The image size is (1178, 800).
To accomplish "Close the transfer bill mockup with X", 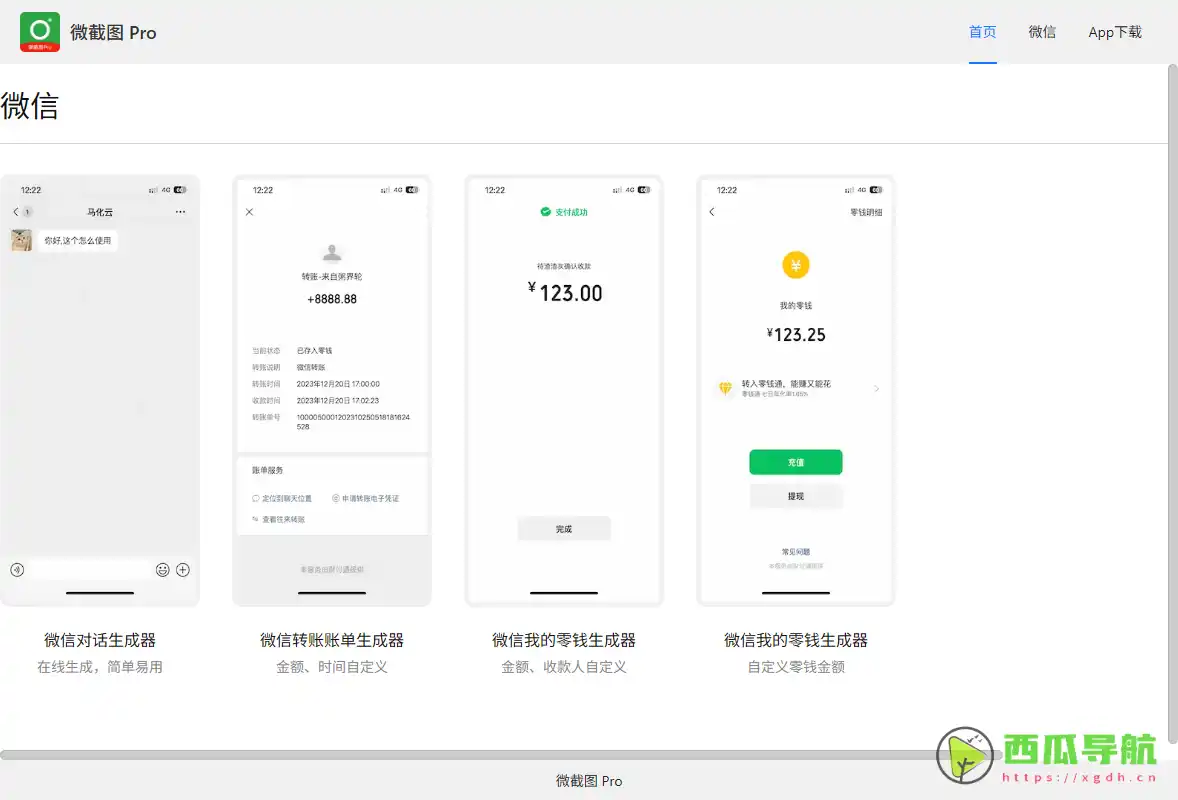I will [x=249, y=212].
